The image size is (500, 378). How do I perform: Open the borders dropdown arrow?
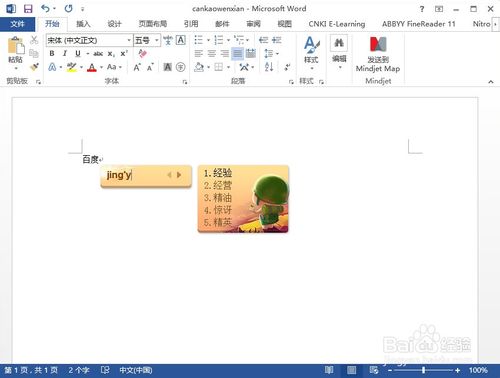[x=228, y=67]
